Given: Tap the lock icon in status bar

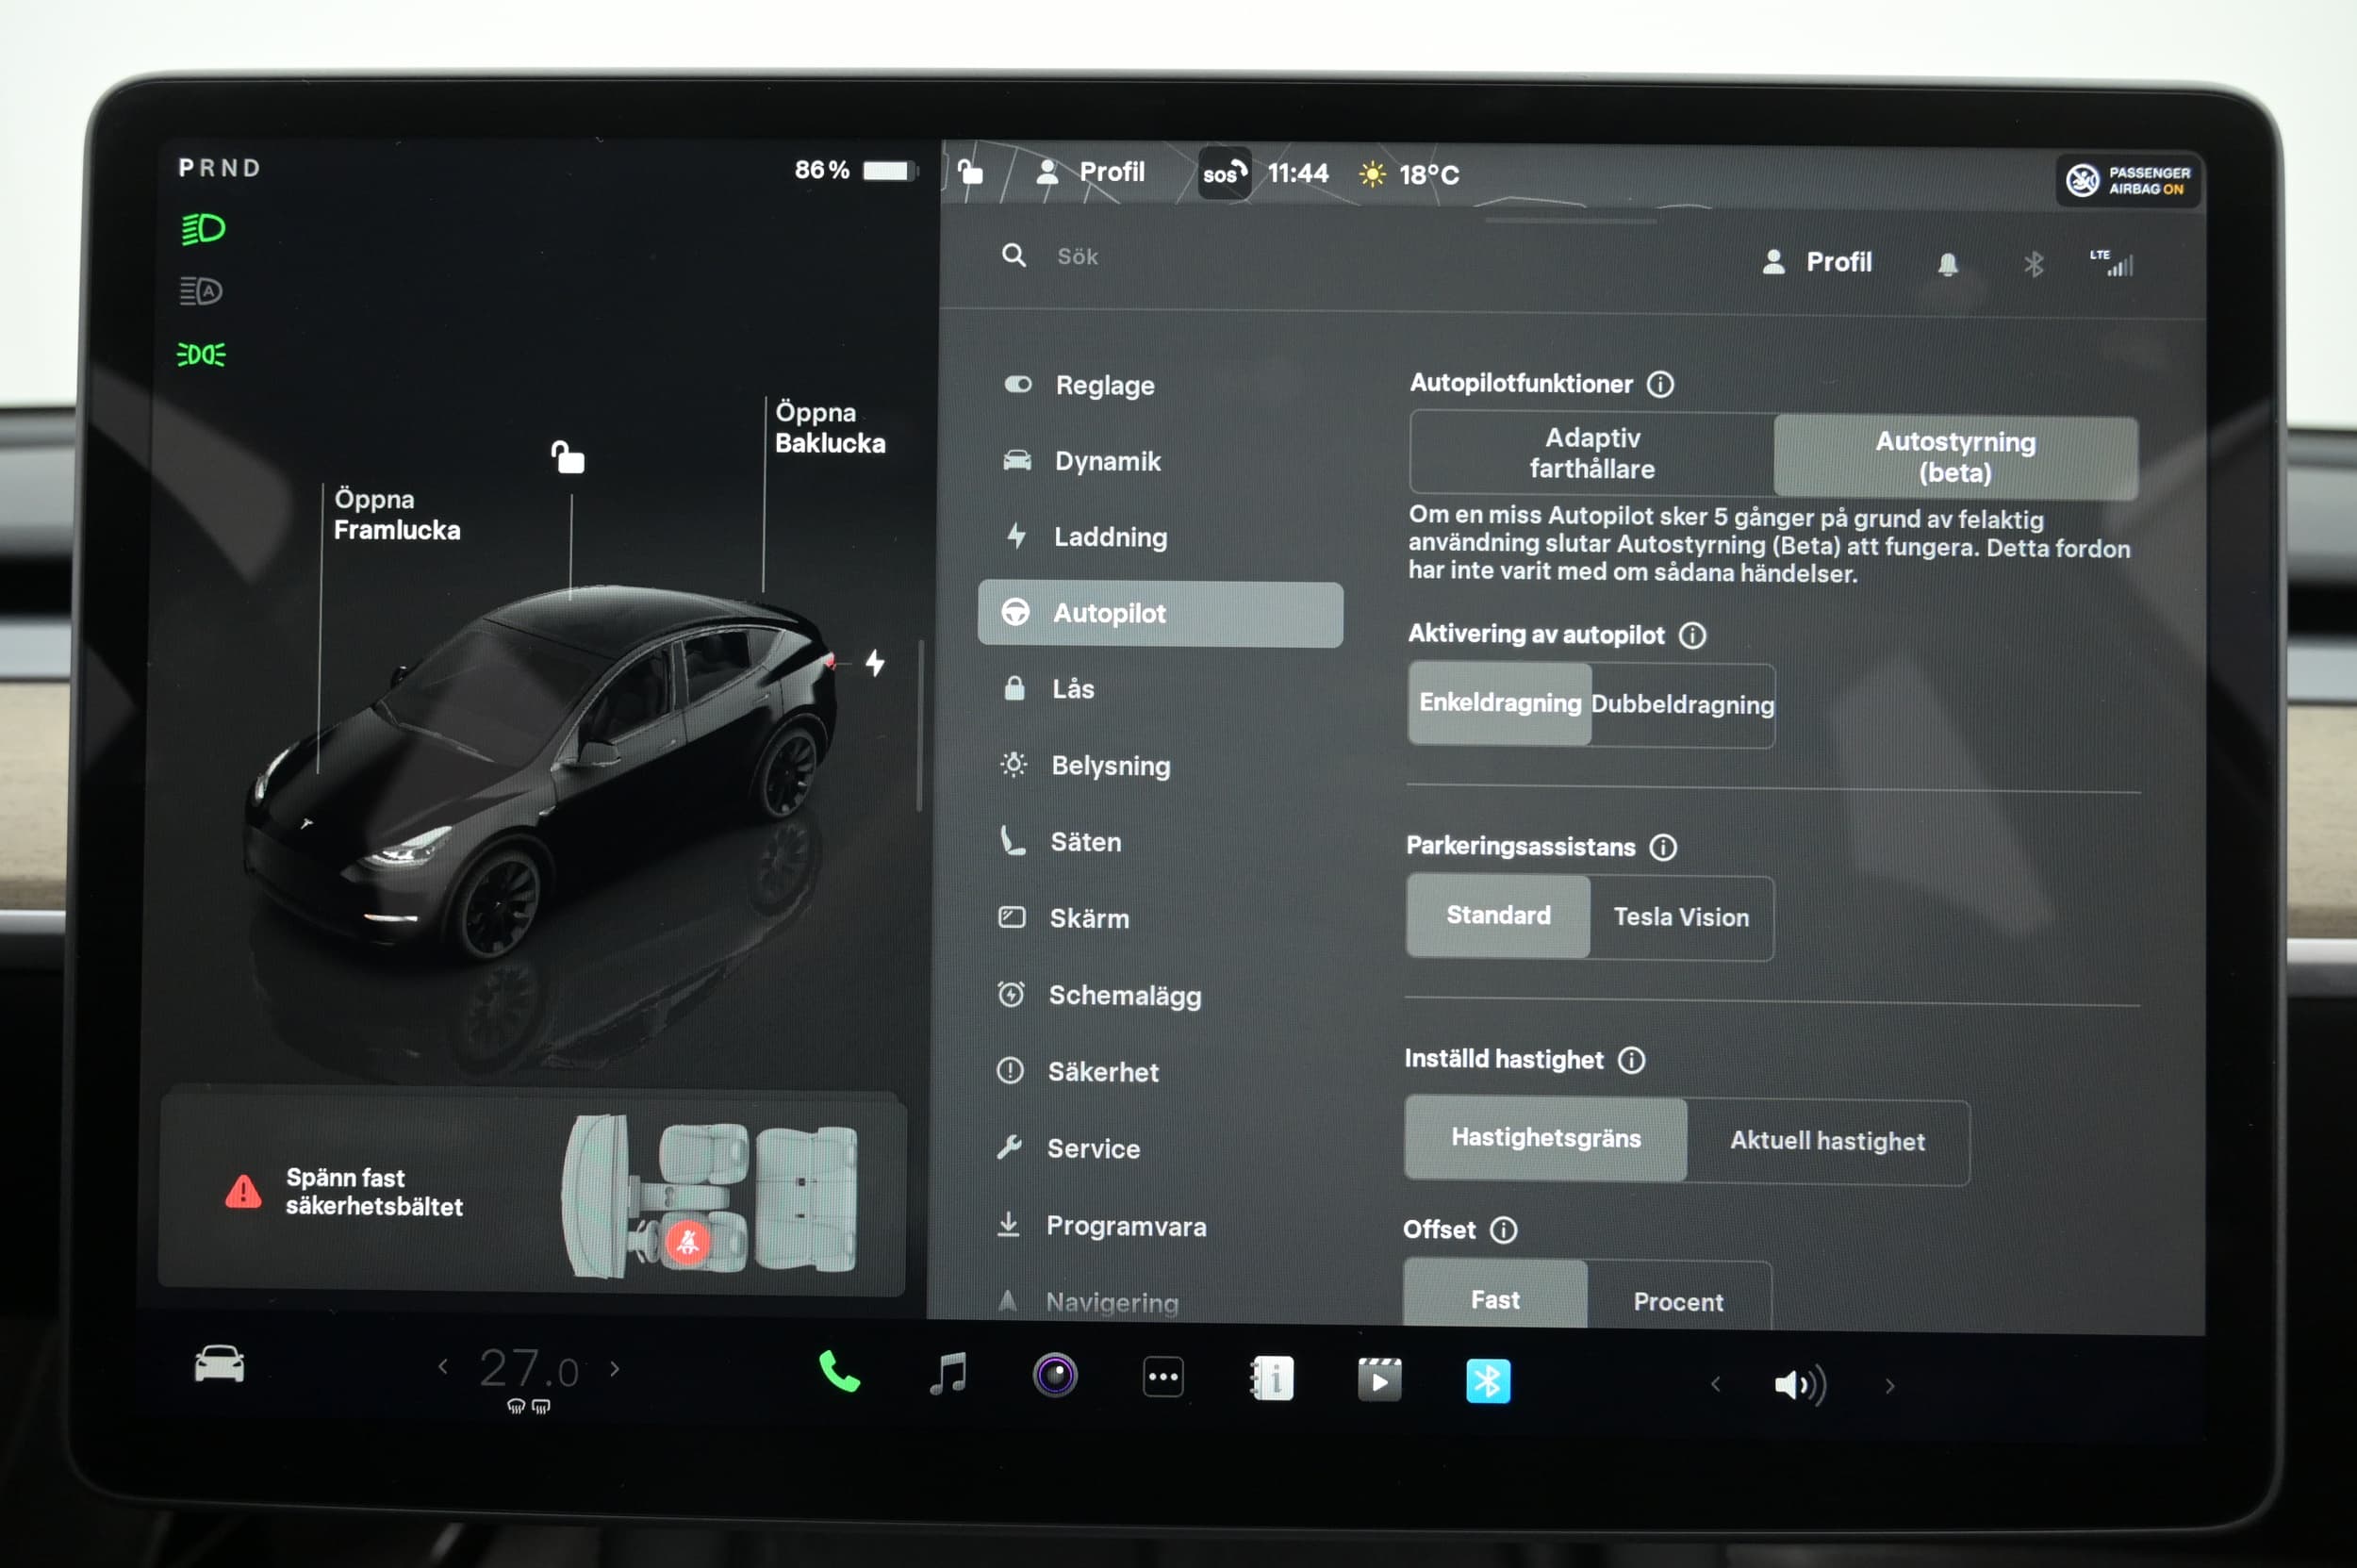Looking at the screenshot, I should (970, 172).
